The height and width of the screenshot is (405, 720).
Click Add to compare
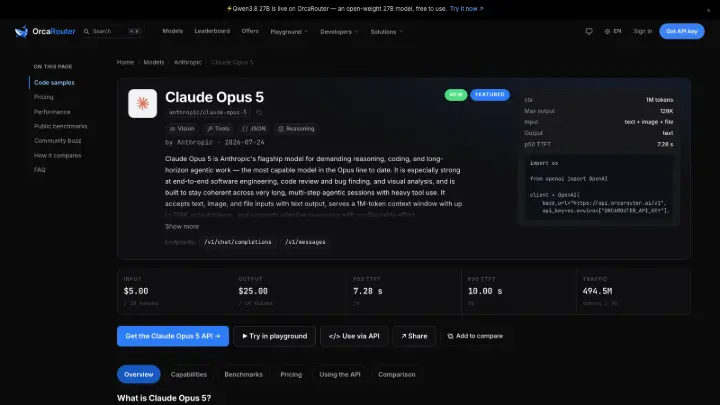475,336
